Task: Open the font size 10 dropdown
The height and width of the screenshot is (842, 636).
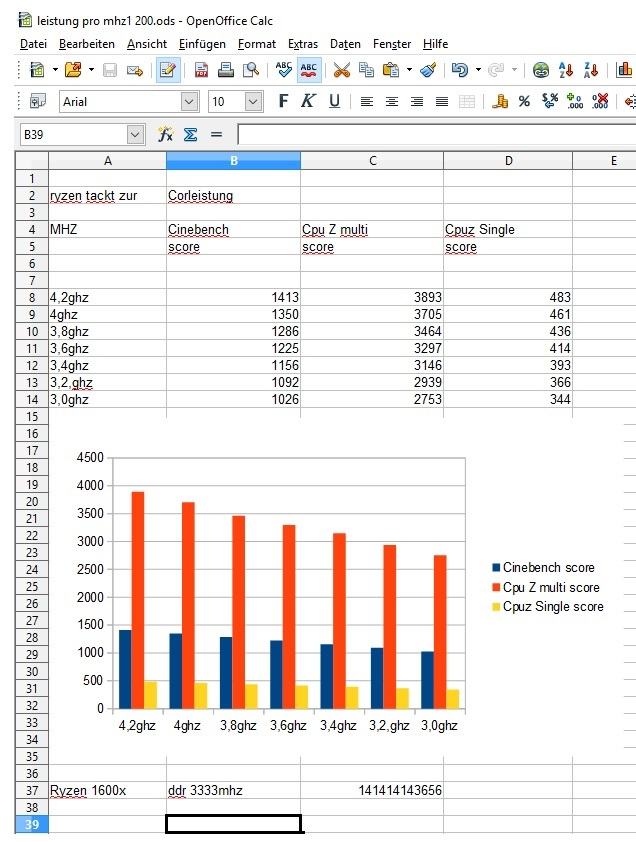Action: [x=254, y=101]
